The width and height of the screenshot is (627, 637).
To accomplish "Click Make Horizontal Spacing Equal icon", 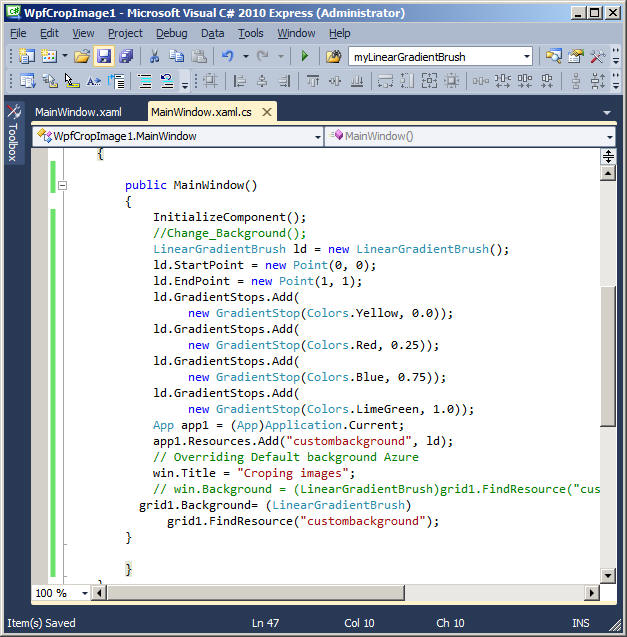I will [480, 81].
